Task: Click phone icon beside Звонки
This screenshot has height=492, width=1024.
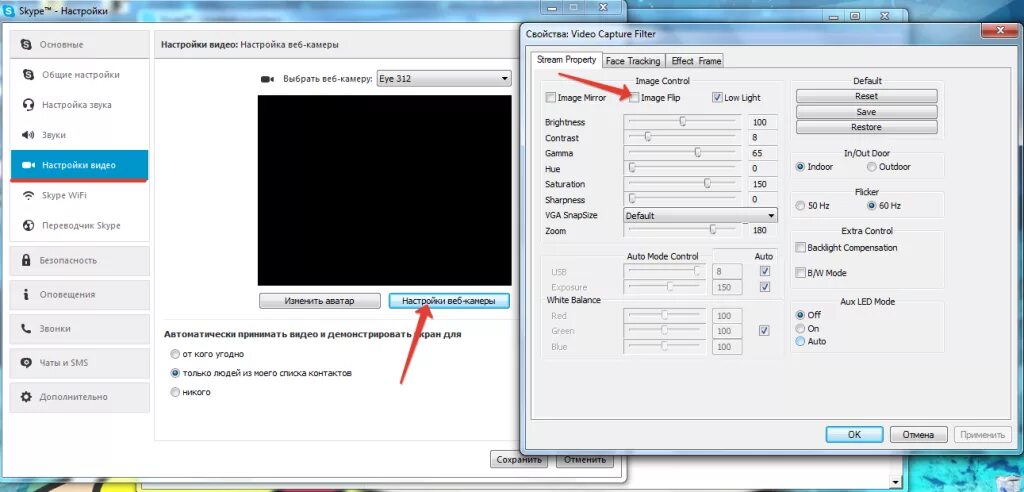Action: click(x=26, y=329)
